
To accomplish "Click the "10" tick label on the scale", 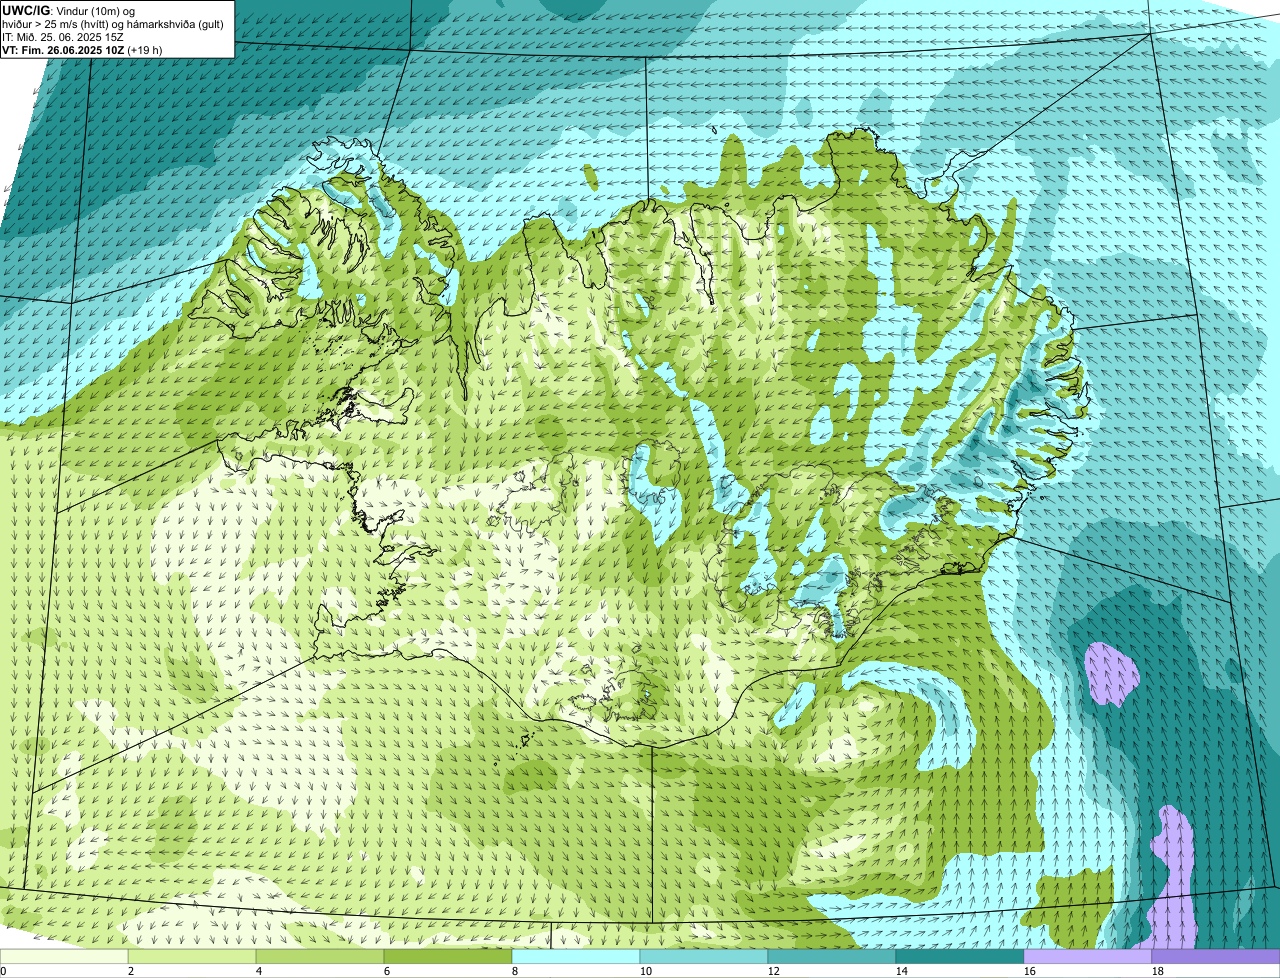I will click(x=646, y=971).
